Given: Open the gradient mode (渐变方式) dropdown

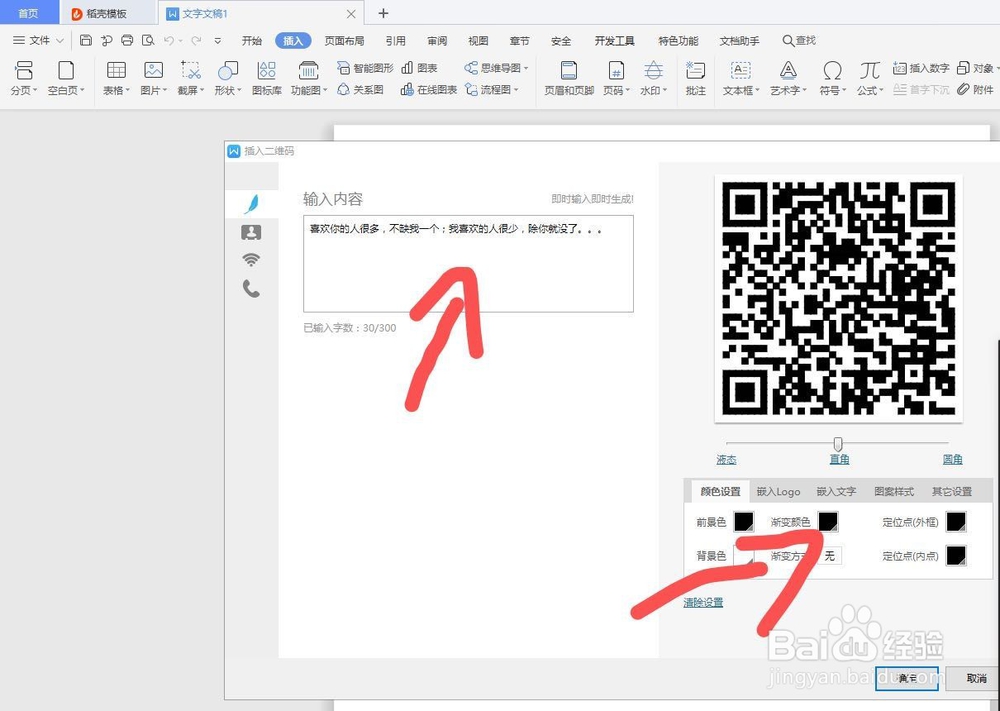Looking at the screenshot, I should 829,556.
